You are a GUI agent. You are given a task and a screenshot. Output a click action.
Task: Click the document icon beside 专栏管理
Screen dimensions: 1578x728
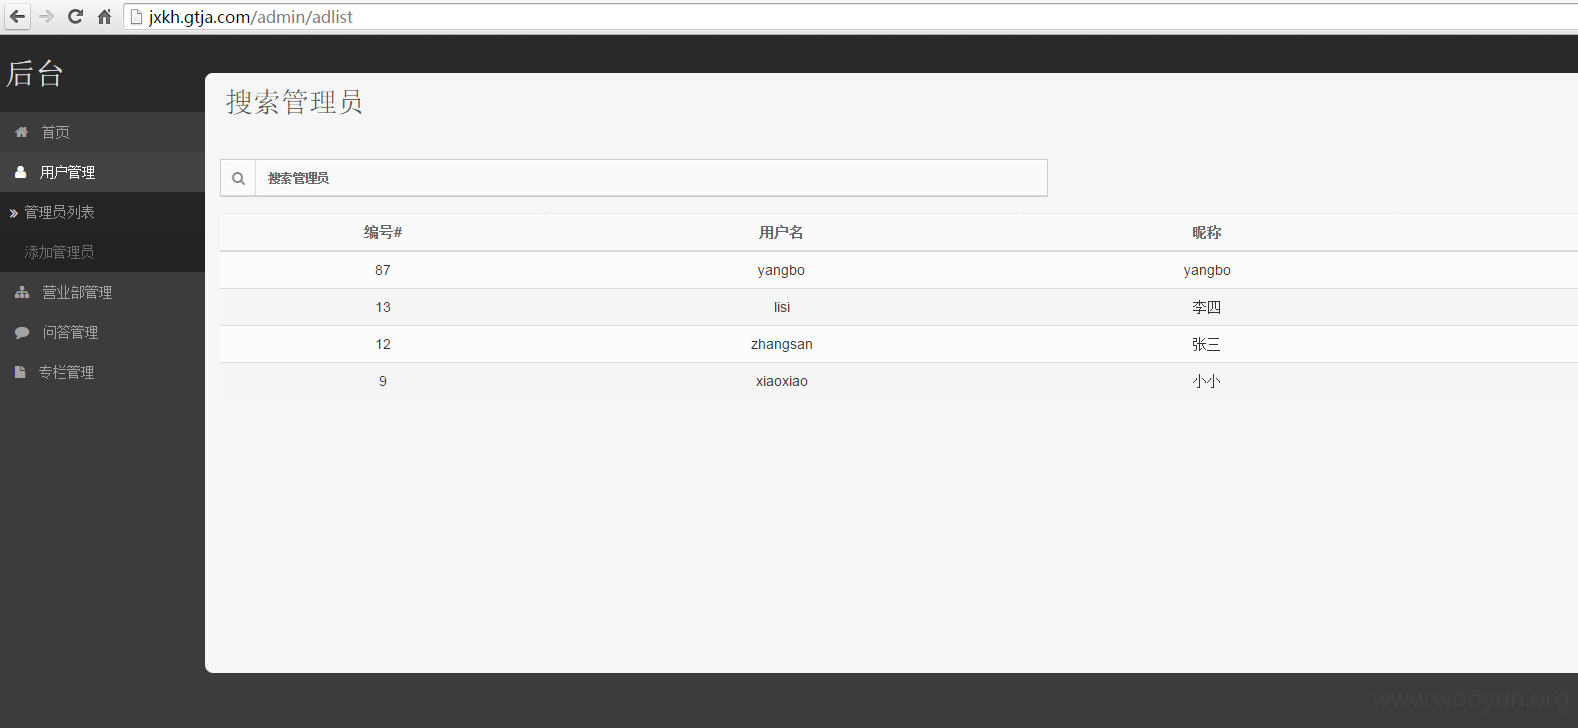click(20, 372)
